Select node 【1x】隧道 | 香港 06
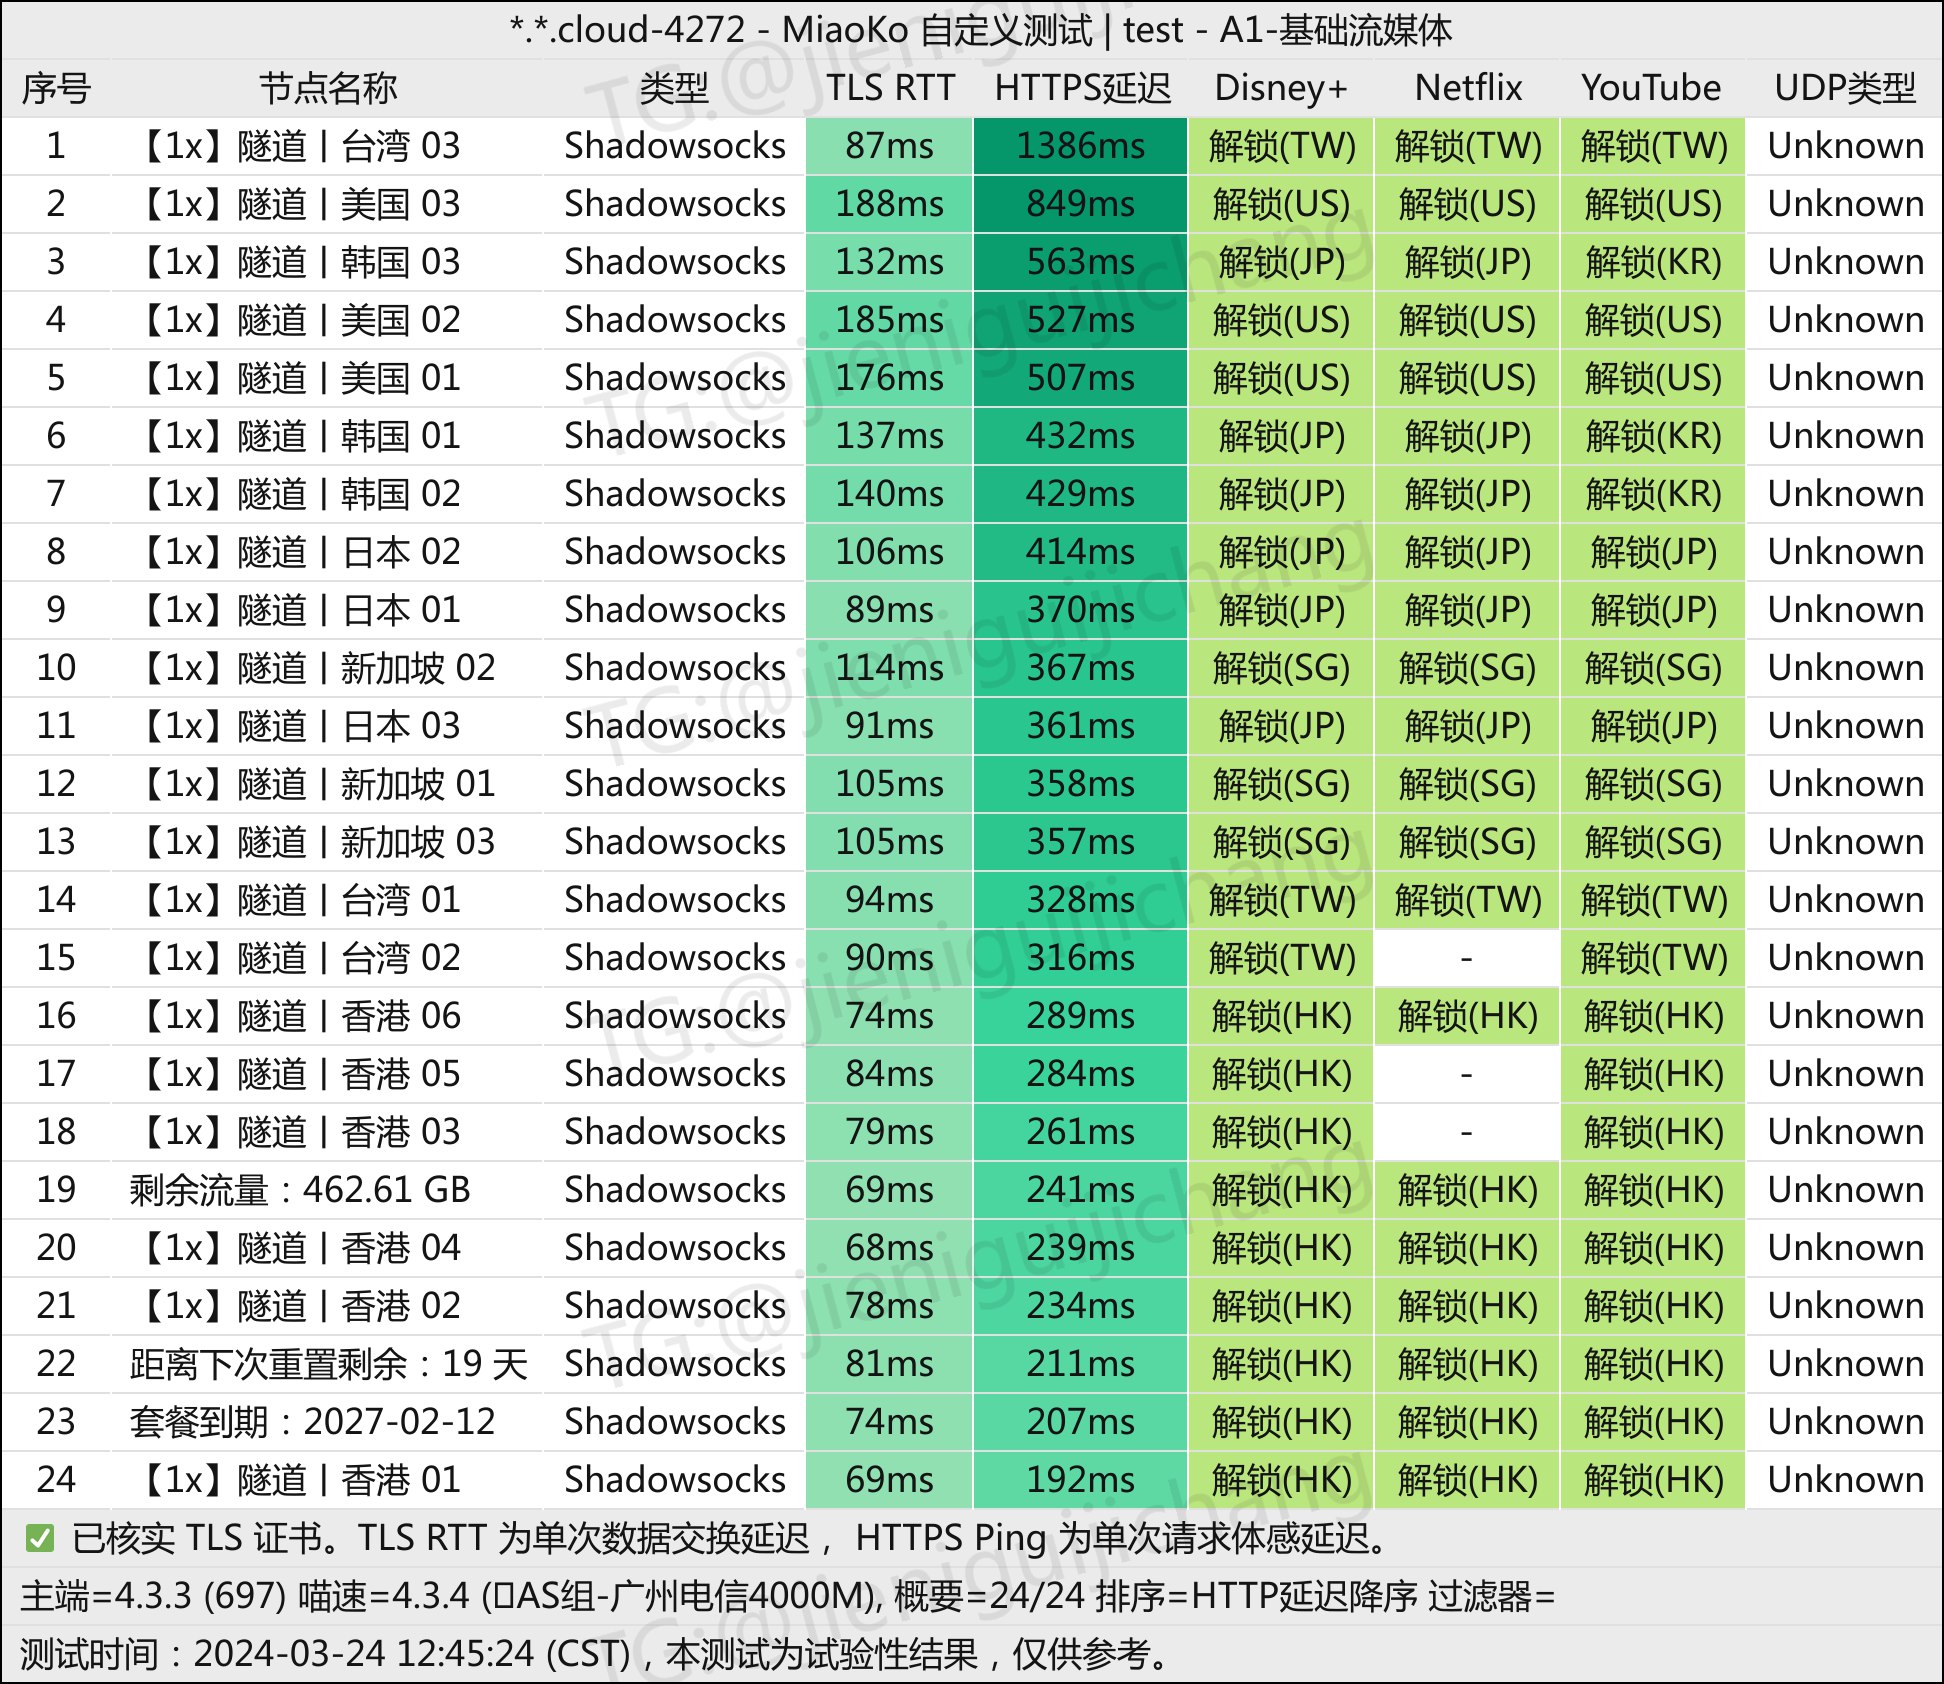This screenshot has width=1944, height=1684. pos(296,1016)
